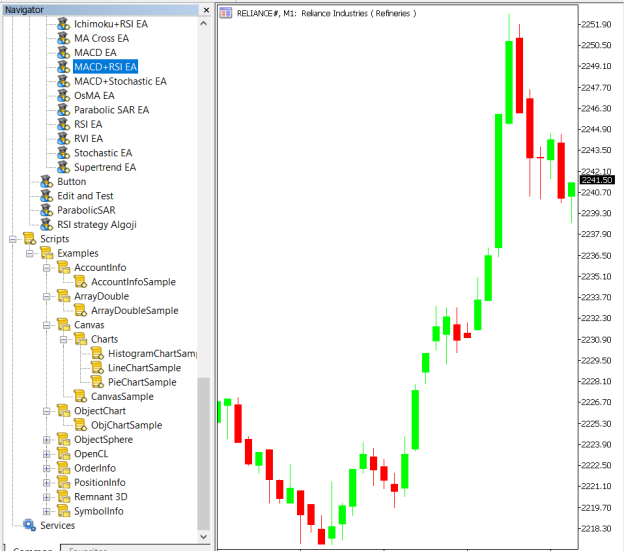
Task: Click the RSI EA advisor icon
Action: pos(63,124)
